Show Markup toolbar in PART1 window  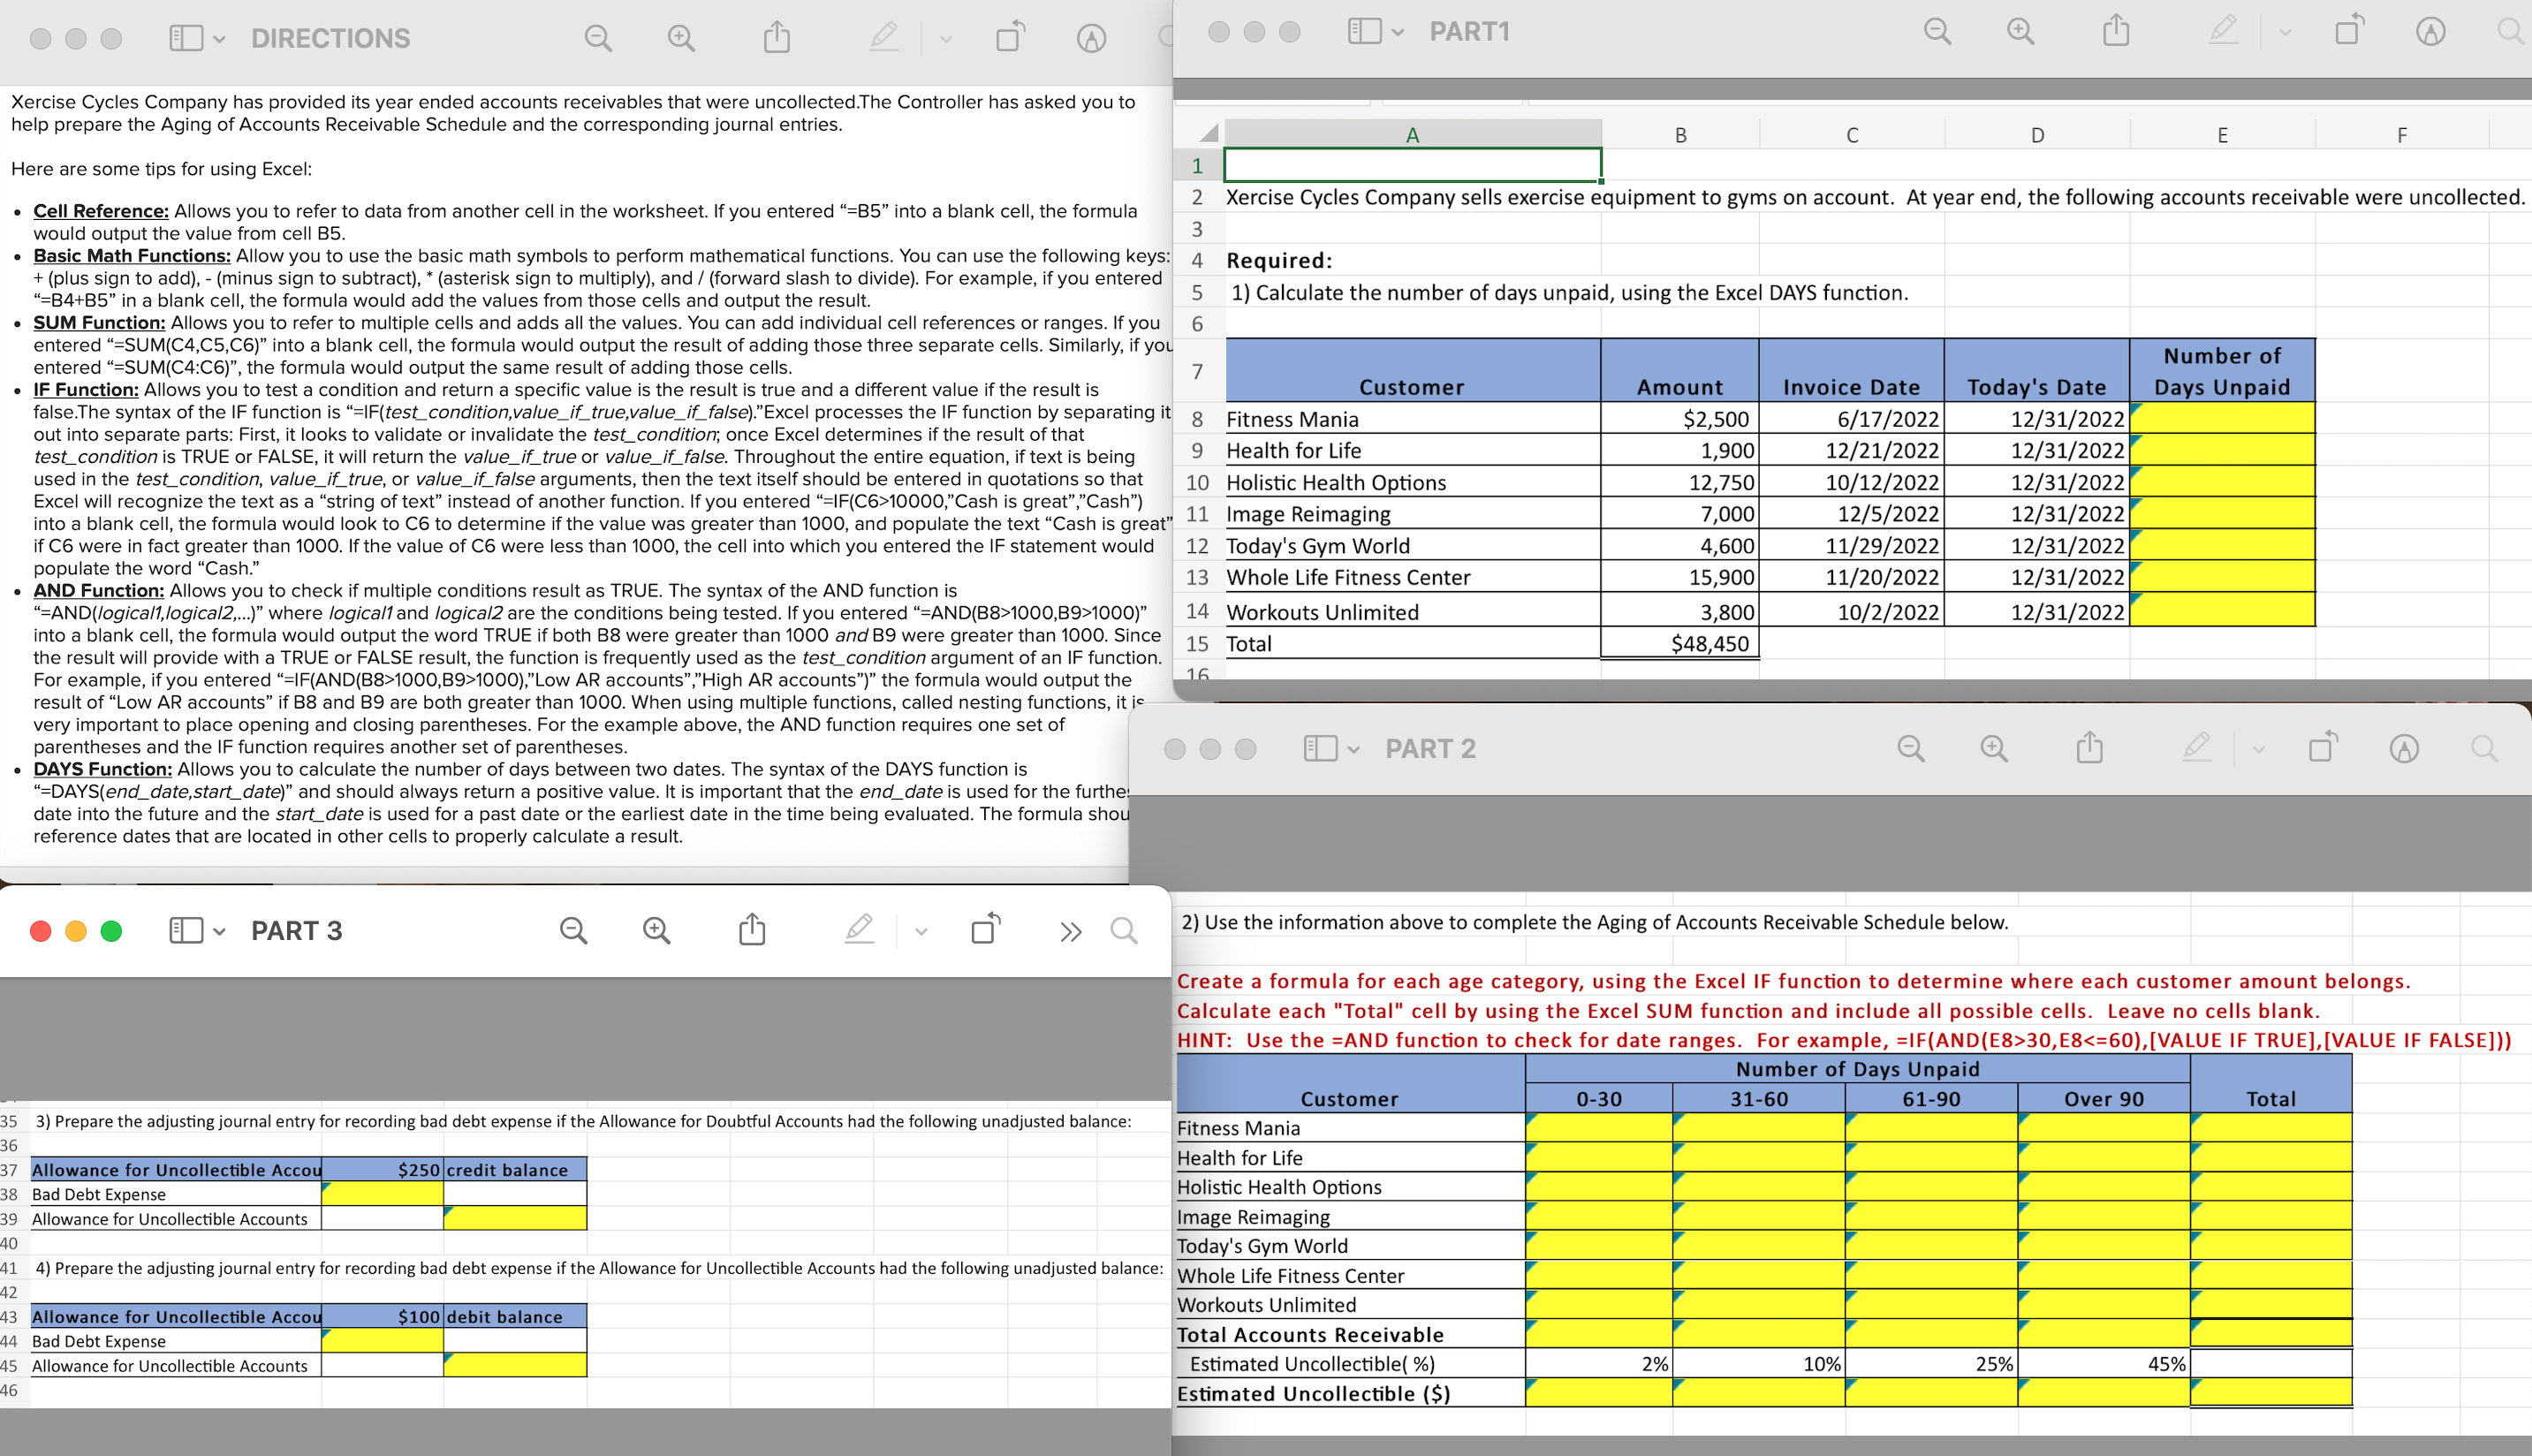(2431, 31)
